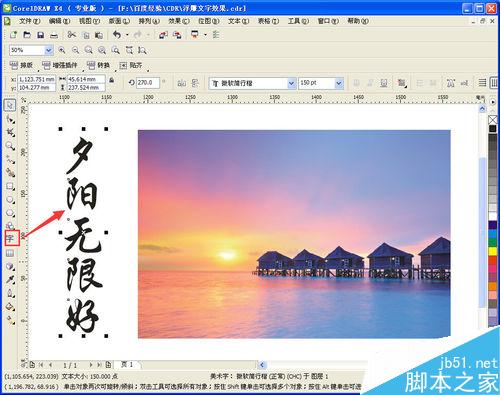Select the Crop tool in the toolbox
Image resolution: width=500 pixels, height=395 pixels.
coord(10,132)
